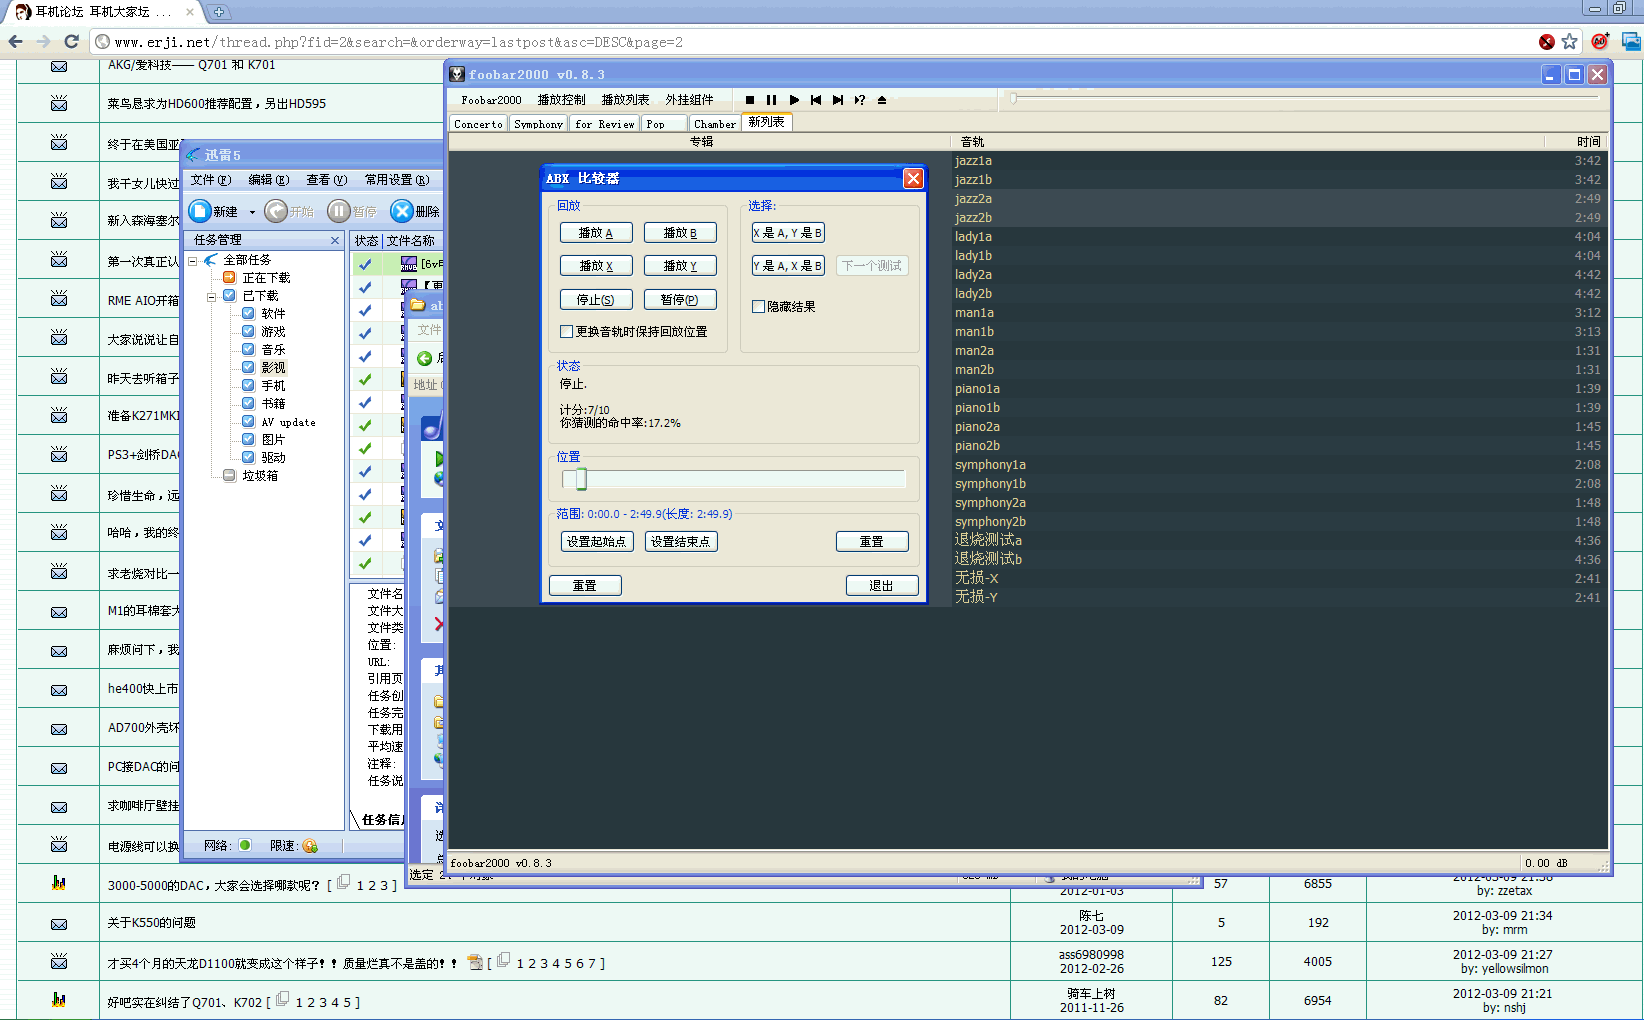Toggle the 音乐 category checkbox

248,349
